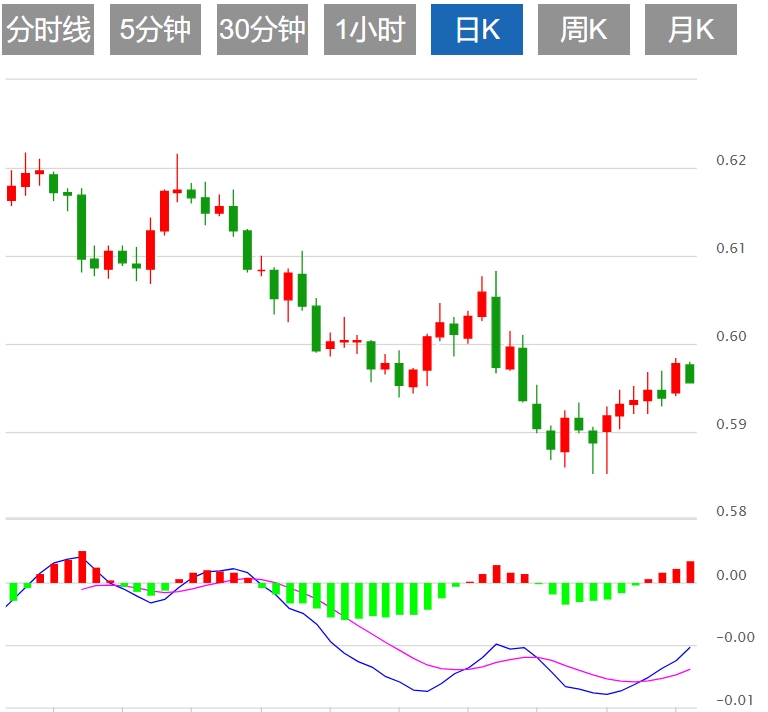Open the 30分钟 interval tab

pyautogui.click(x=262, y=31)
